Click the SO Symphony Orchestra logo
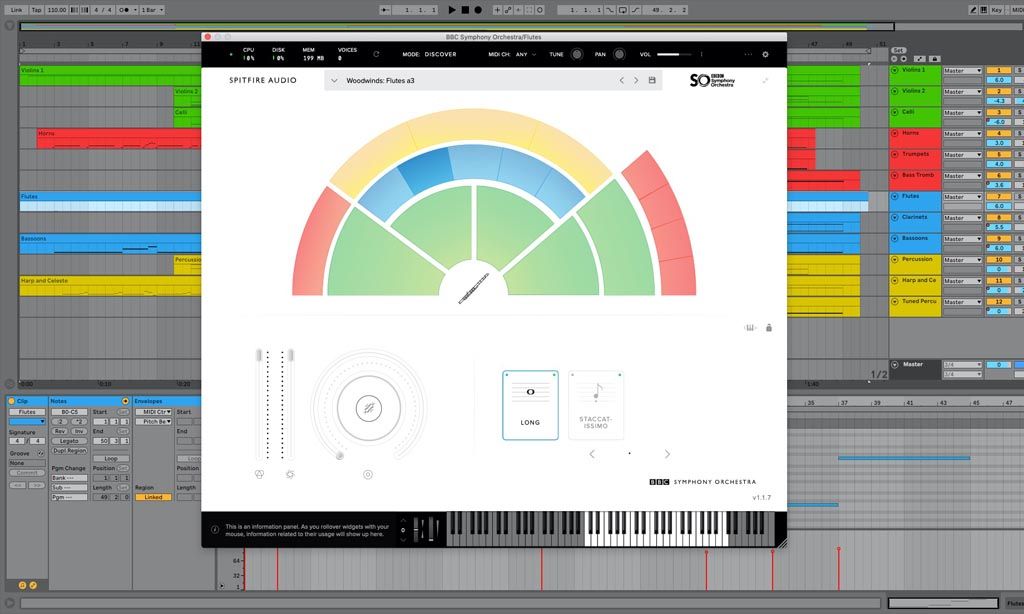 [712, 80]
